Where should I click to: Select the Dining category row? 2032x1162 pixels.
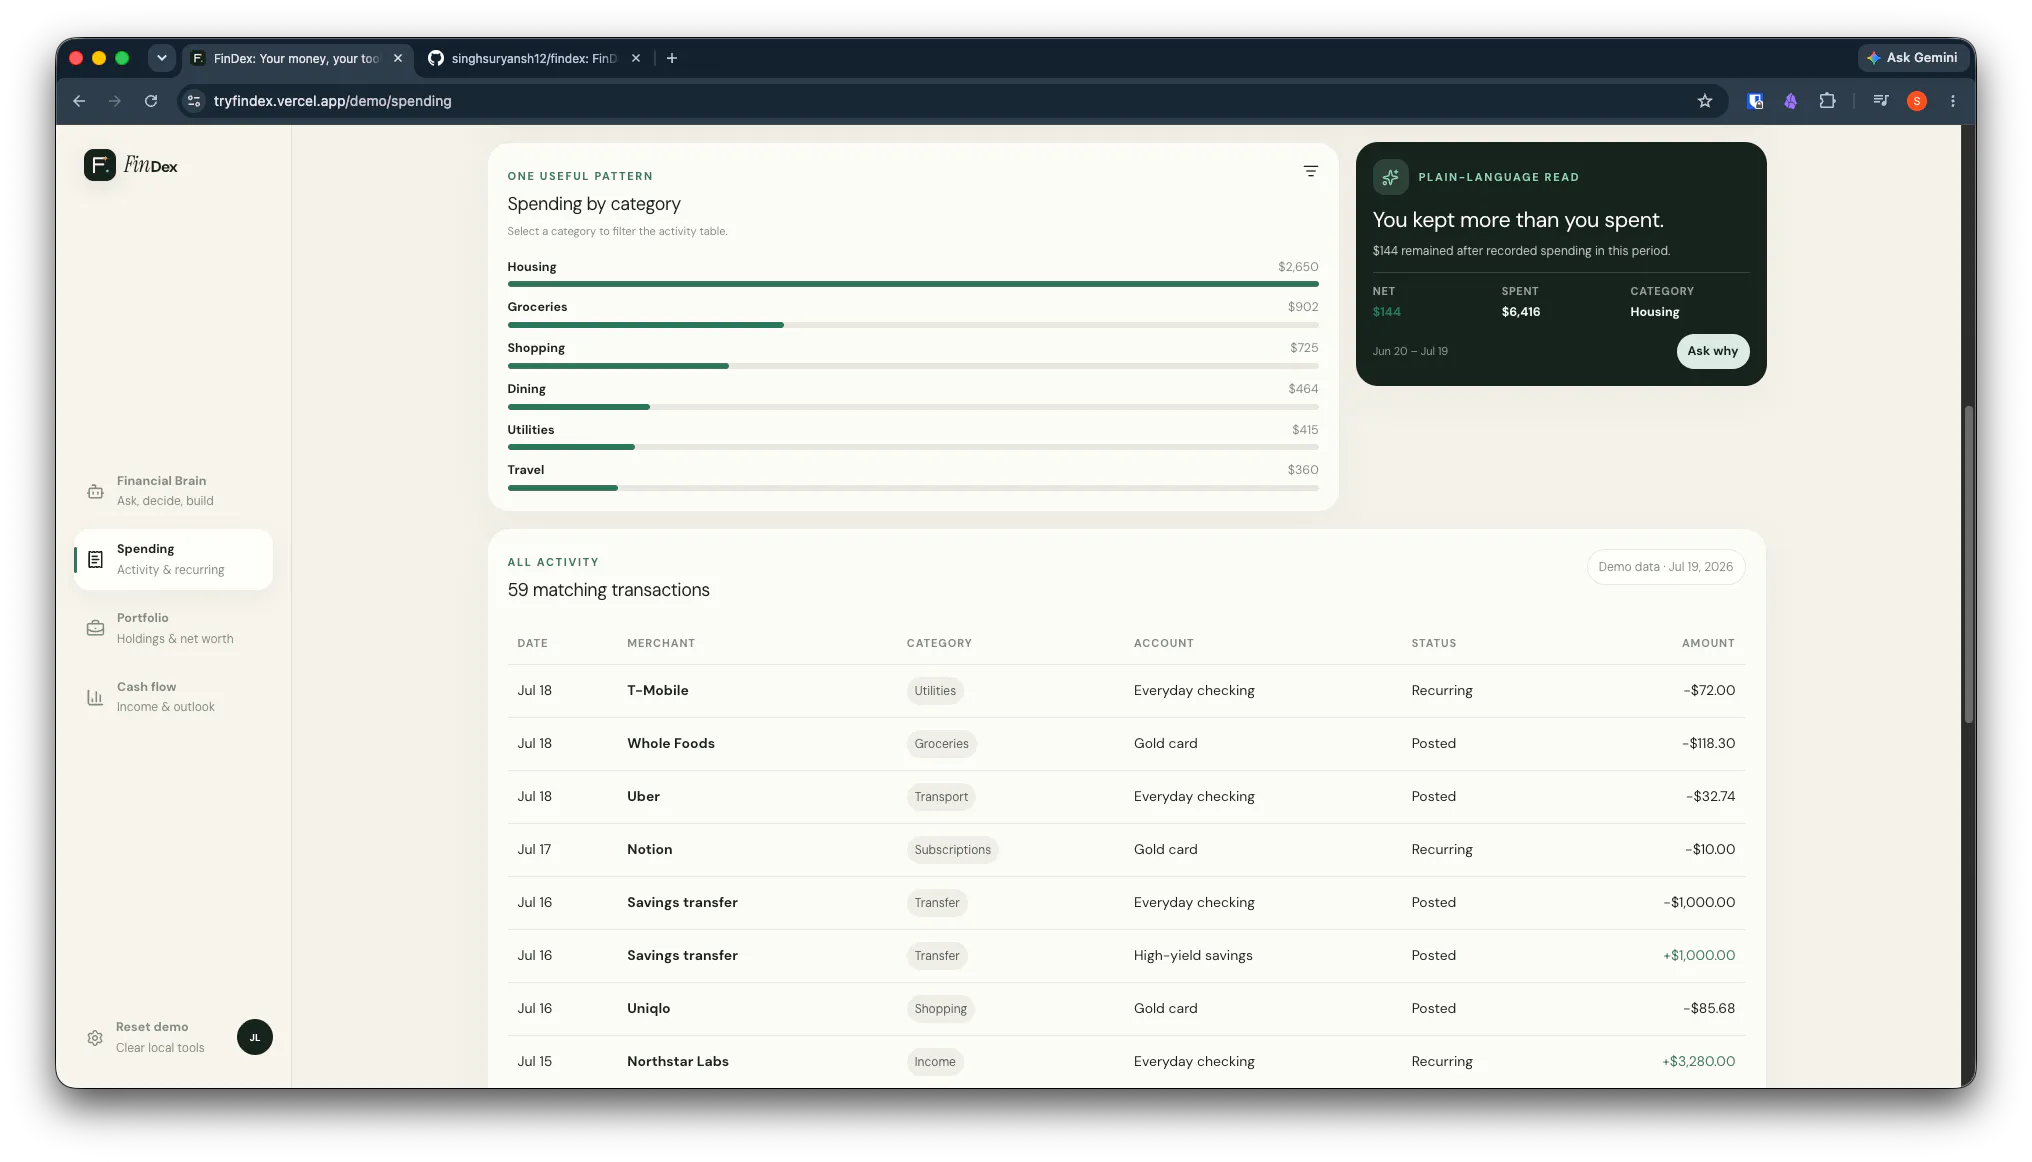(912, 397)
